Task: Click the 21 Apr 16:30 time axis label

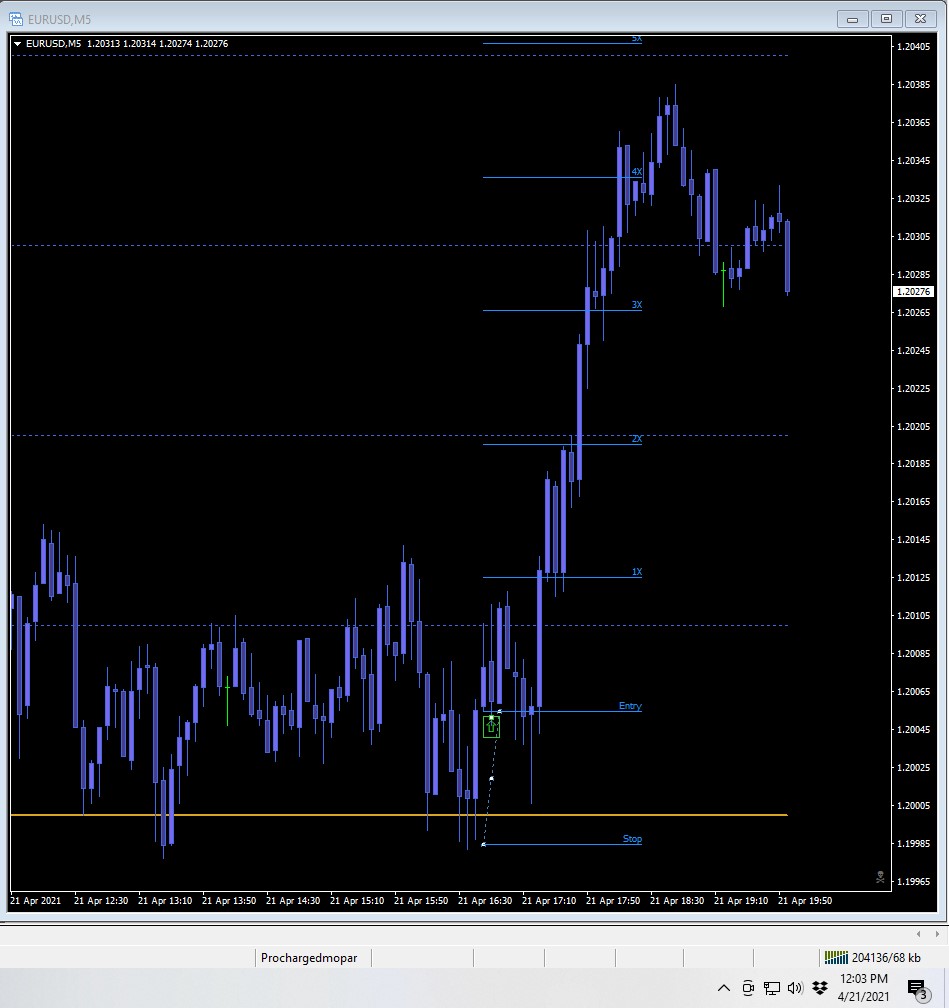Action: click(485, 901)
